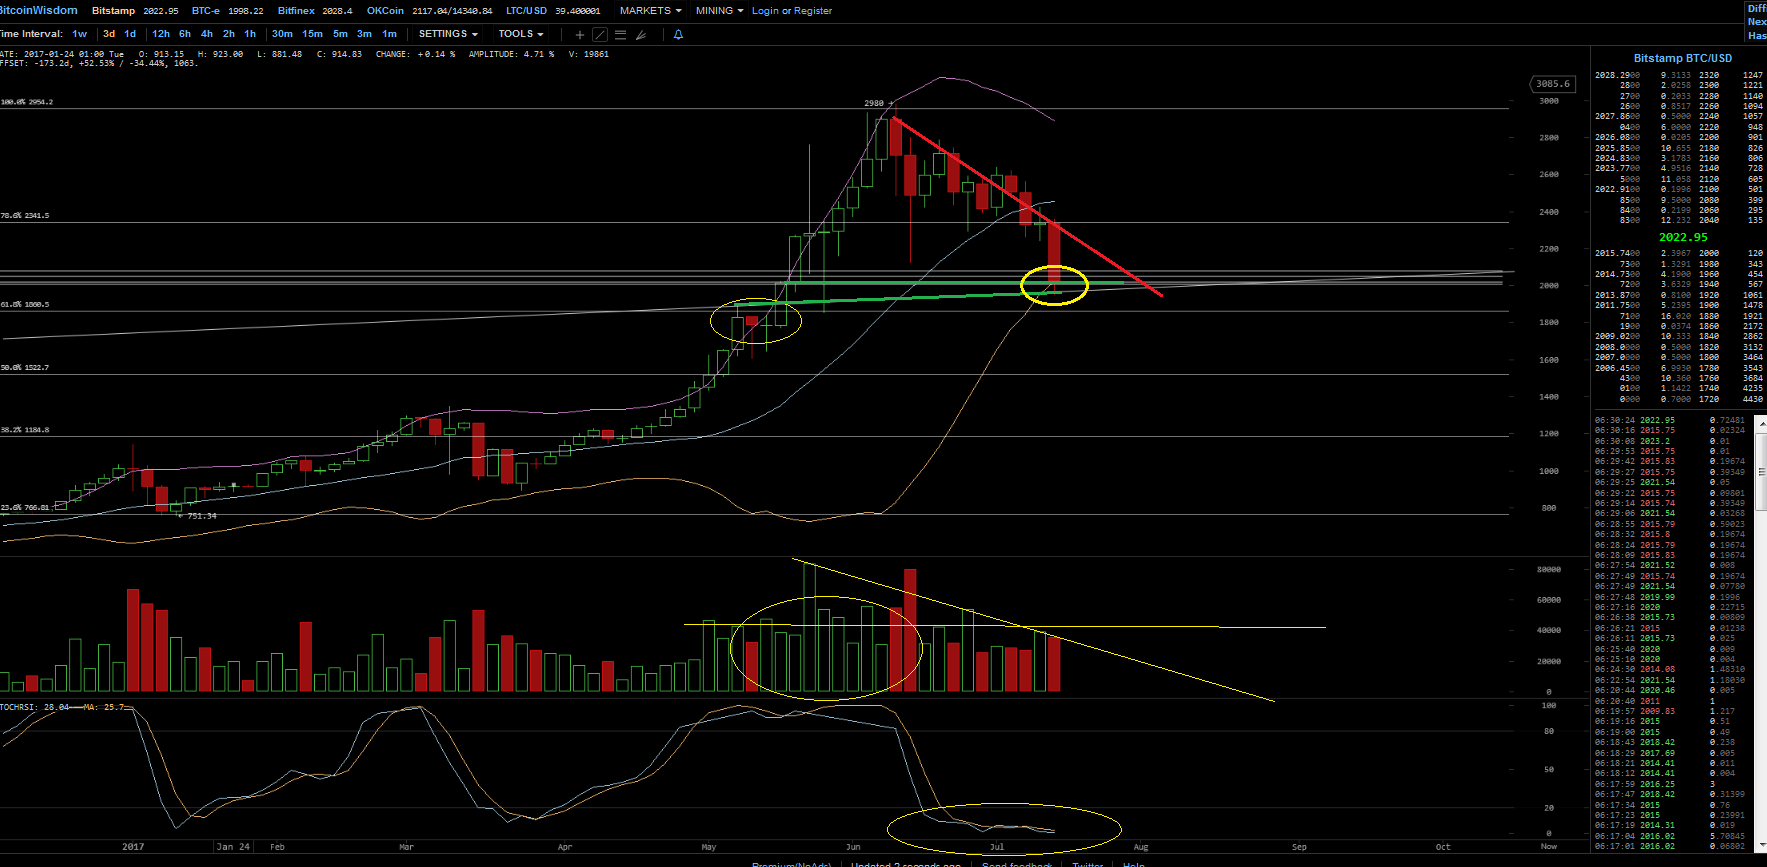Click the Jan 24 date marker on time axis
The width and height of the screenshot is (1767, 867).
(x=233, y=847)
